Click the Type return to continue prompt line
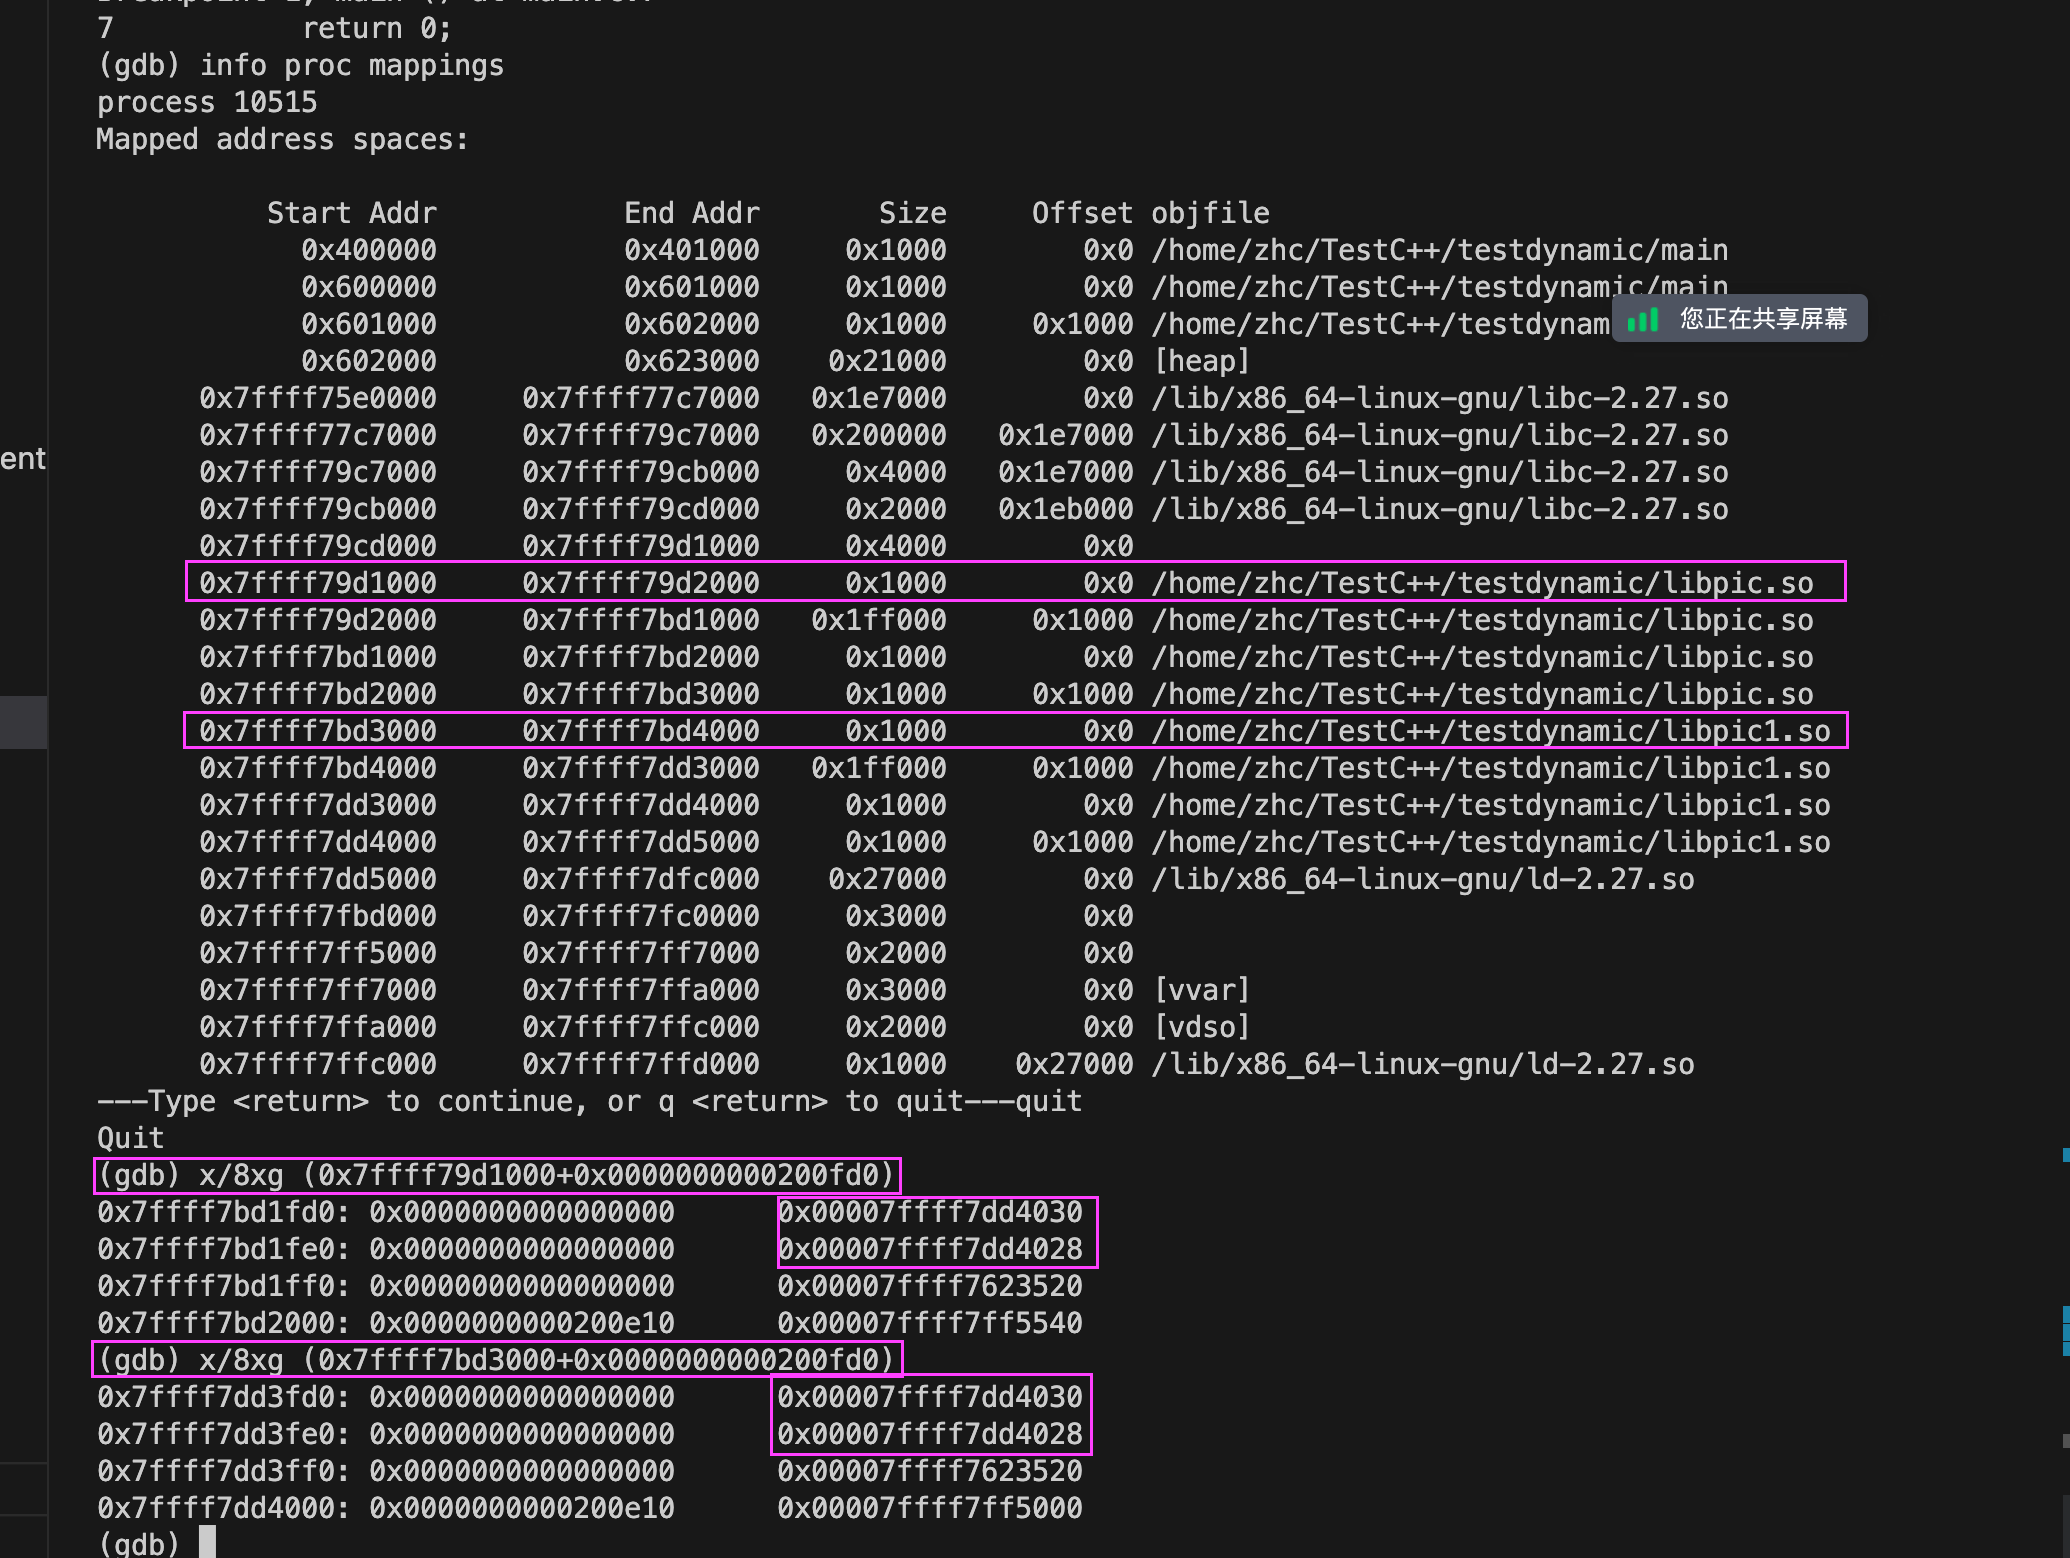This screenshot has height=1558, width=2070. 589,1101
